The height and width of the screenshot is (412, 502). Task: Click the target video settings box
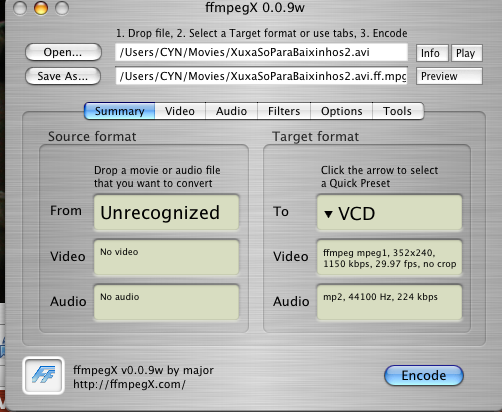pos(389,258)
